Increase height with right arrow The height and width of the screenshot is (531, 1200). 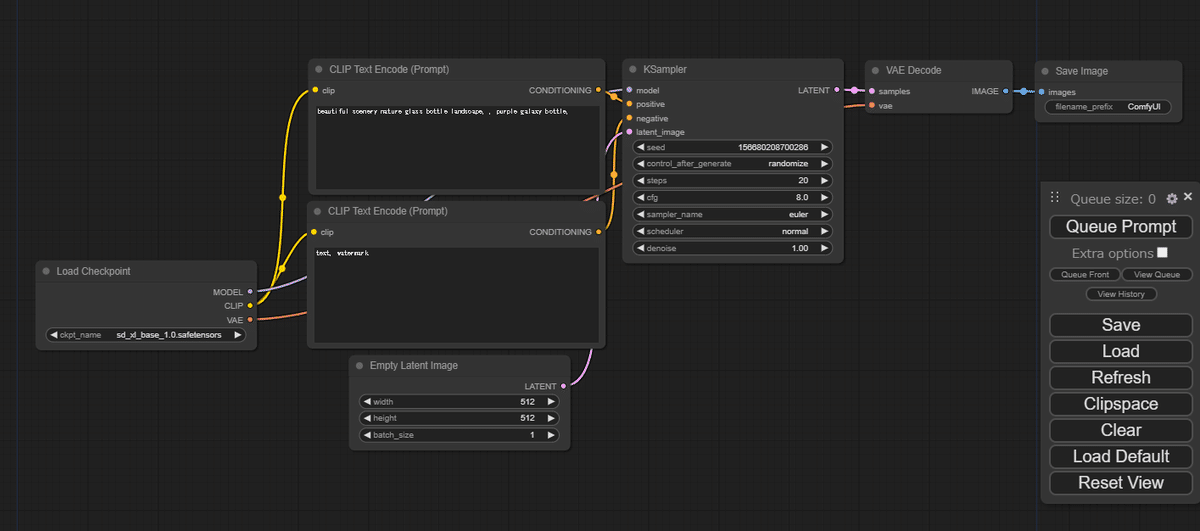[x=551, y=418]
